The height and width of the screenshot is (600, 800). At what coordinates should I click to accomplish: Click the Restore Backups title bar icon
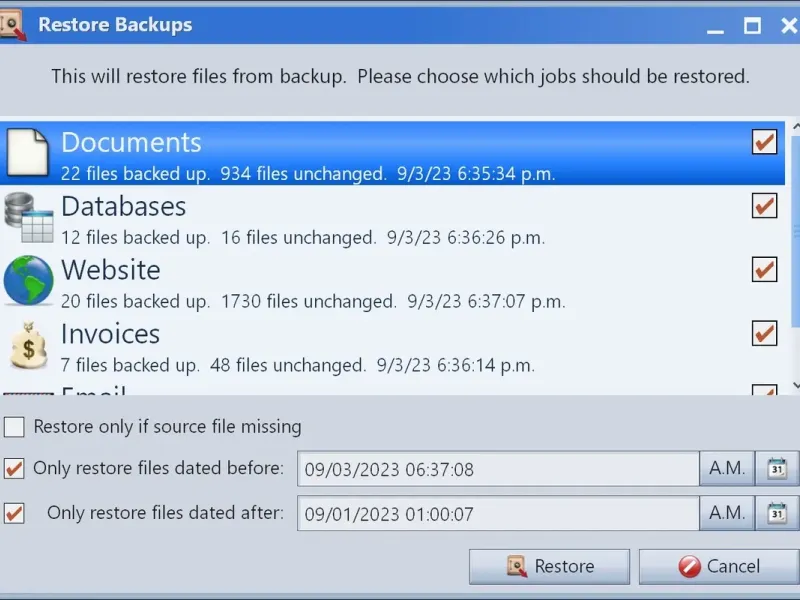[13, 25]
